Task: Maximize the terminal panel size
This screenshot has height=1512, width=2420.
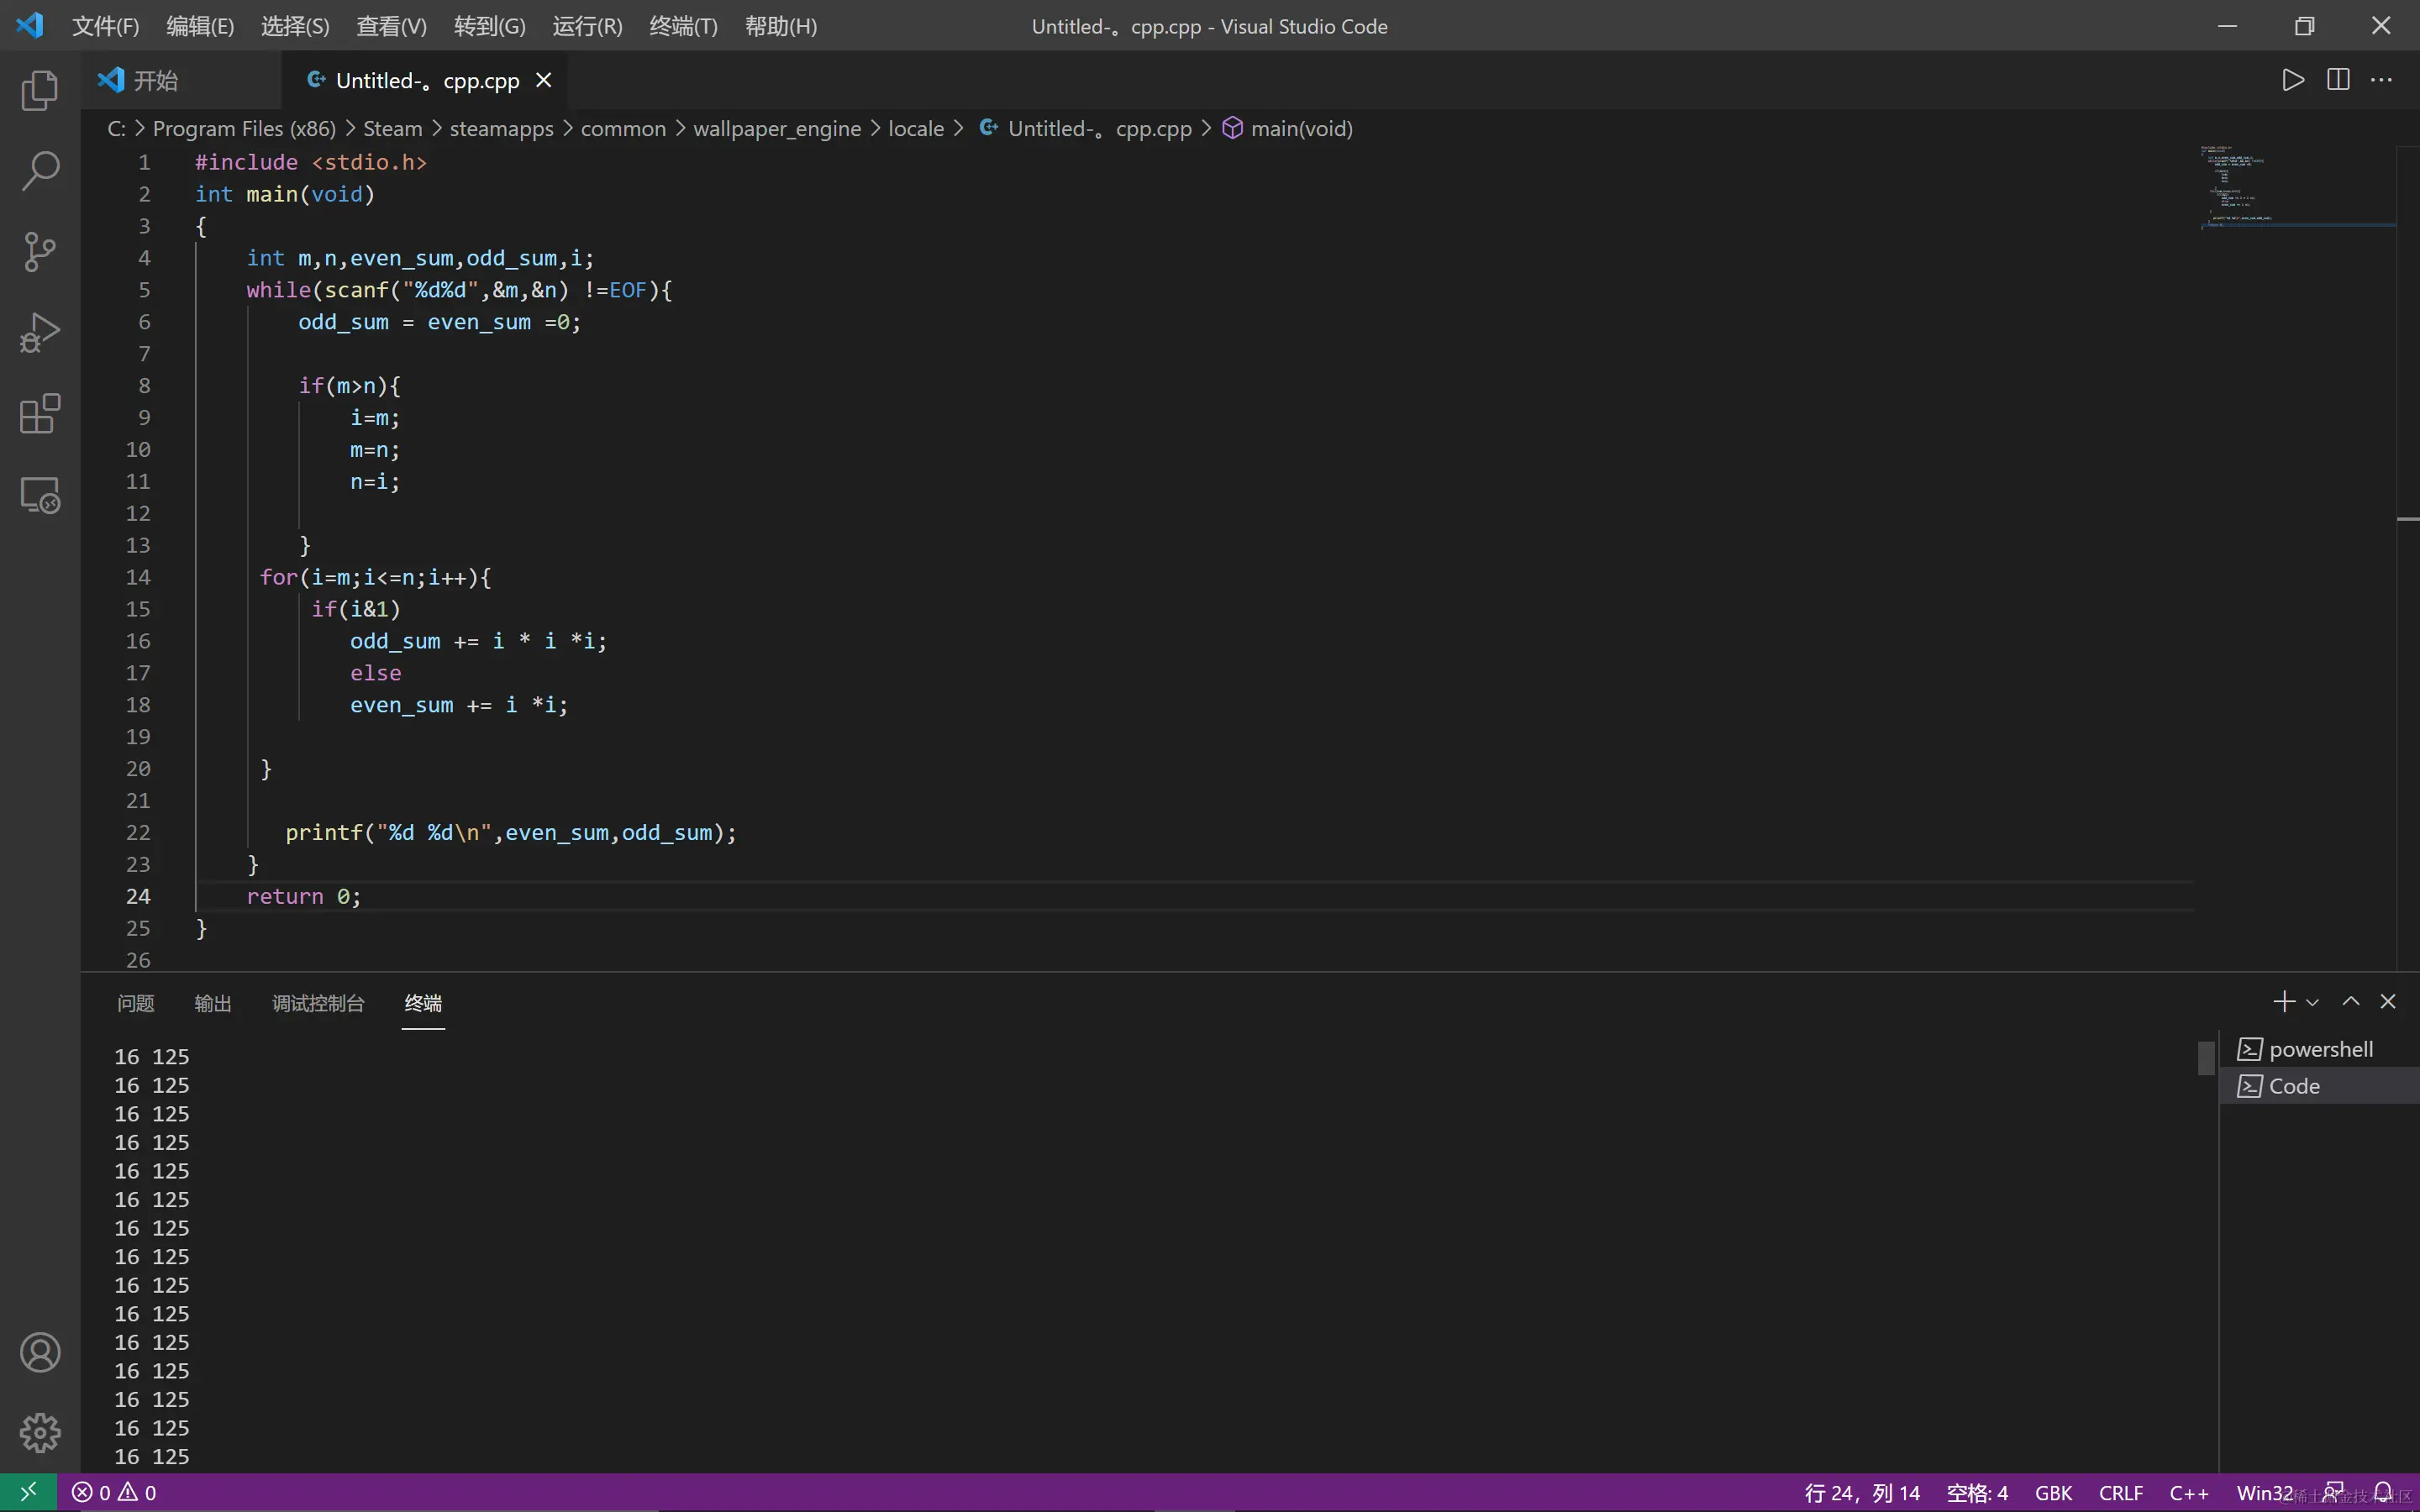Action: click(2351, 1001)
